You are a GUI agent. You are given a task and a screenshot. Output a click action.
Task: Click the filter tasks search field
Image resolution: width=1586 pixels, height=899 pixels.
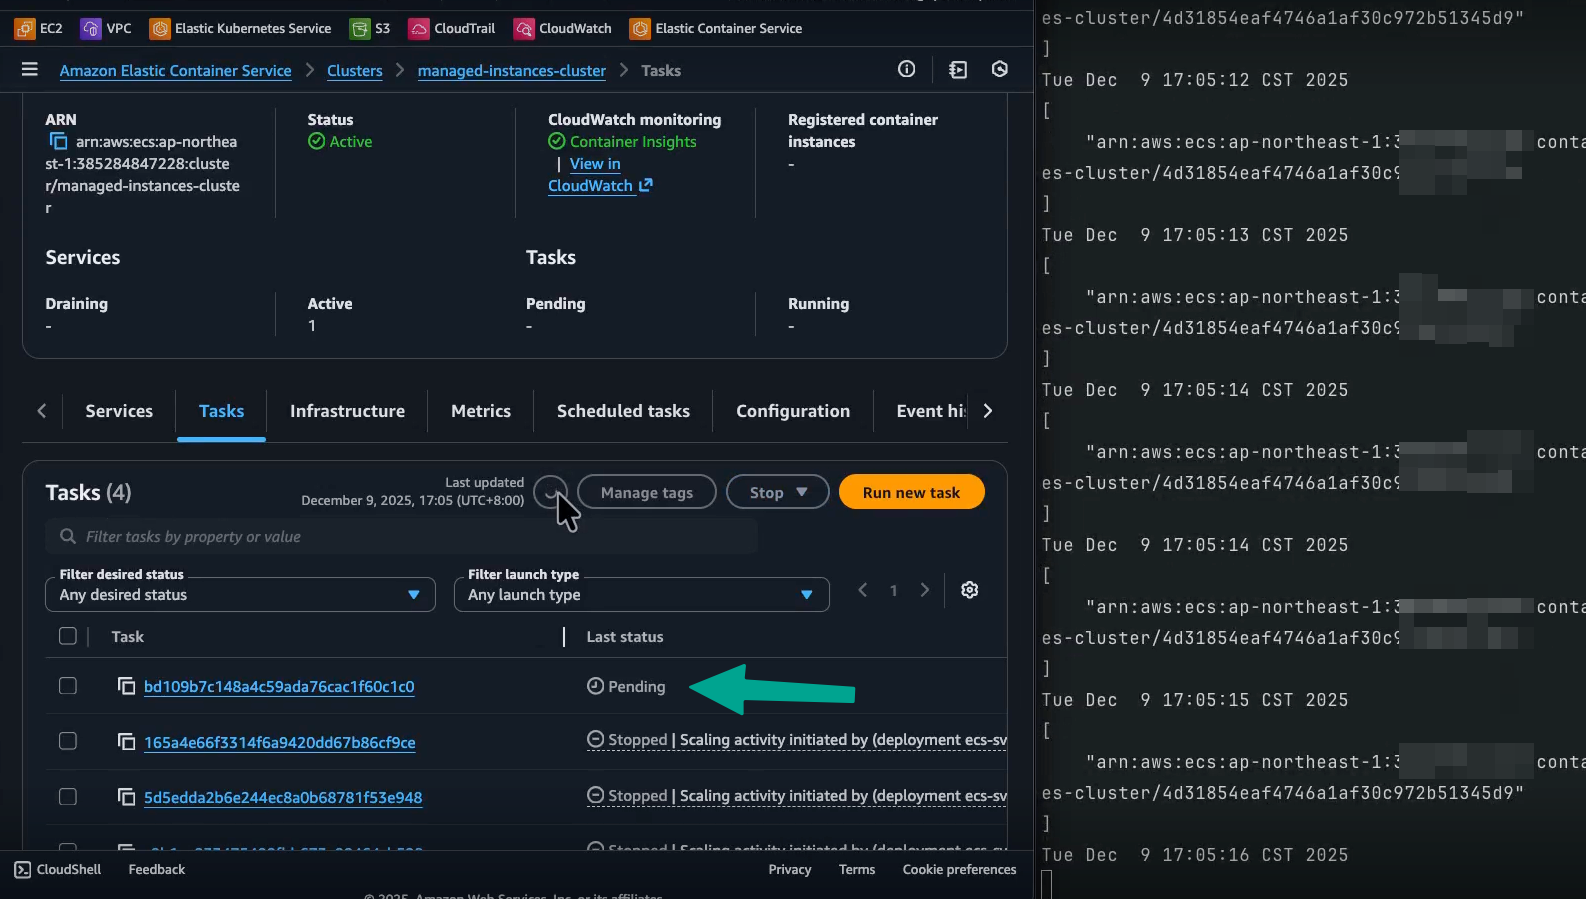pyautogui.click(x=400, y=537)
